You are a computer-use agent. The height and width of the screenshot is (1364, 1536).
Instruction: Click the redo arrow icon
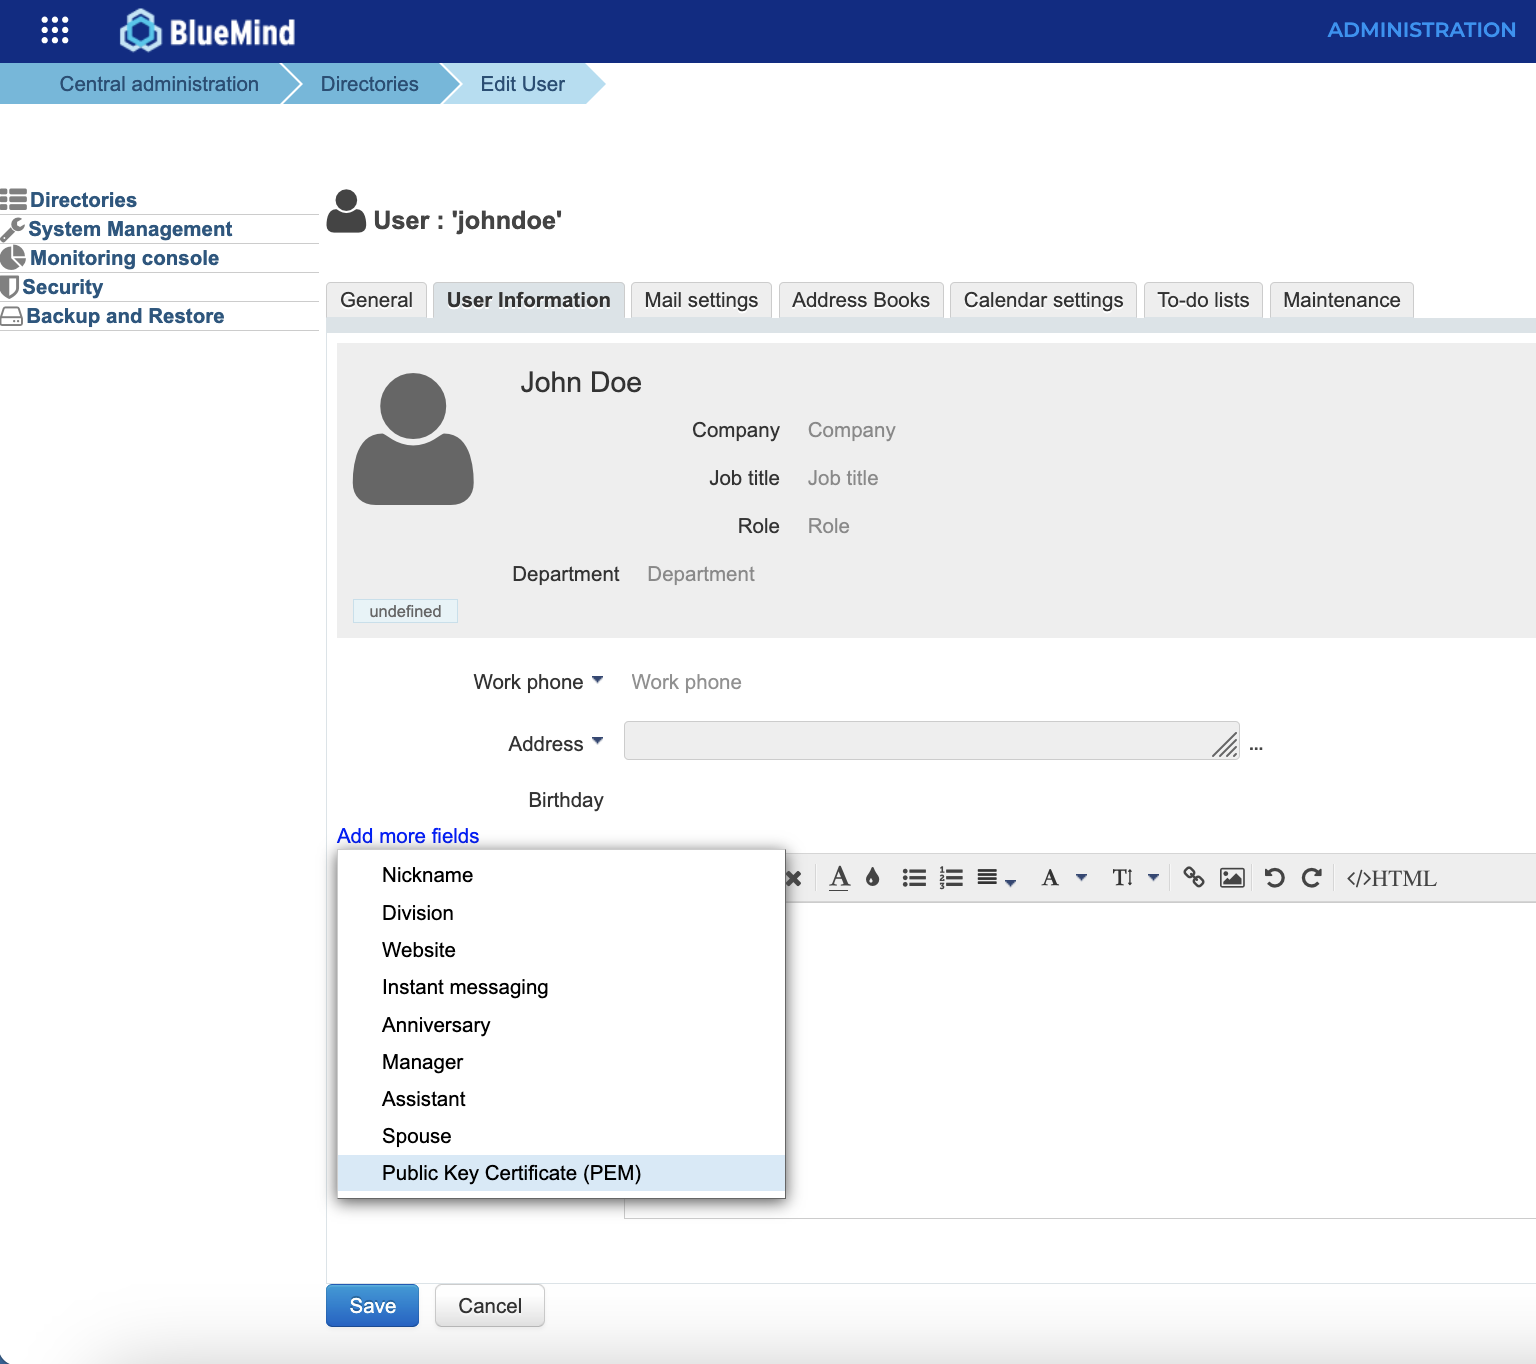point(1312,878)
